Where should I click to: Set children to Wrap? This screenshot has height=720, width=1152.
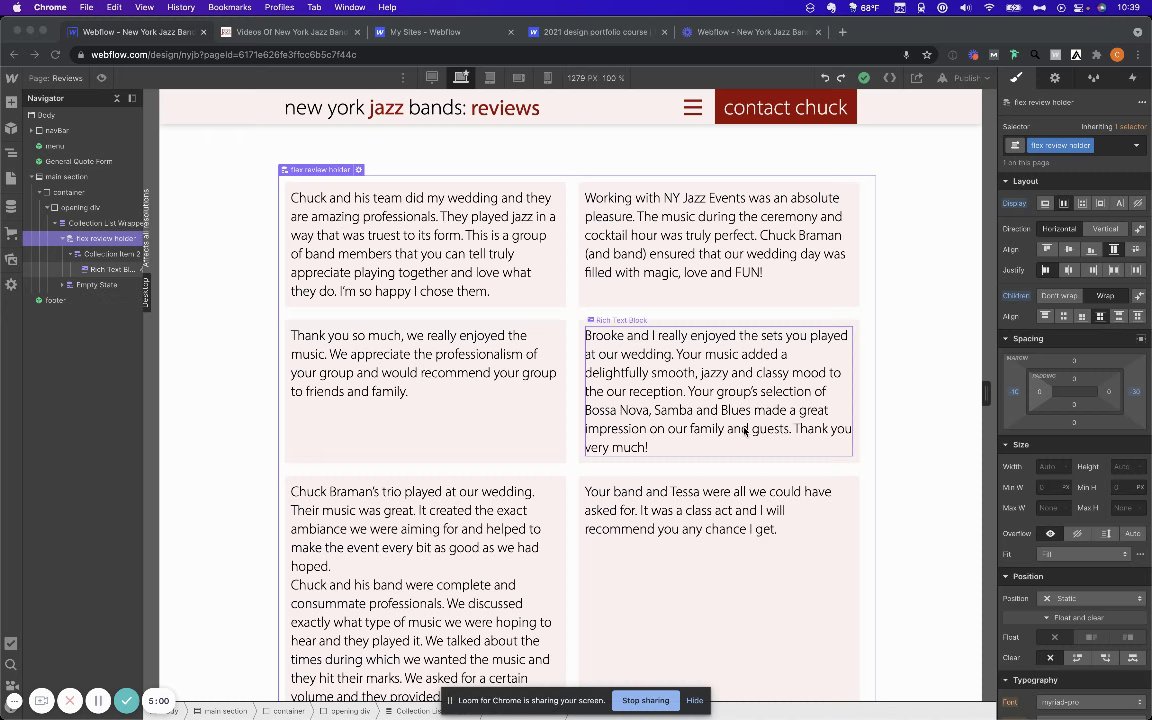[x=1105, y=296]
